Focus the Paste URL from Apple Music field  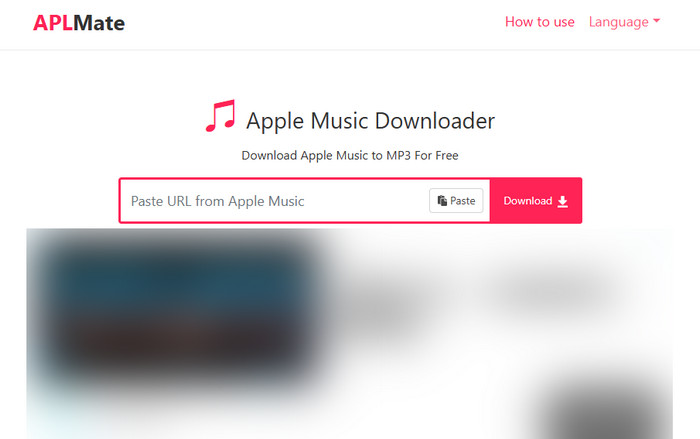pyautogui.click(x=275, y=201)
